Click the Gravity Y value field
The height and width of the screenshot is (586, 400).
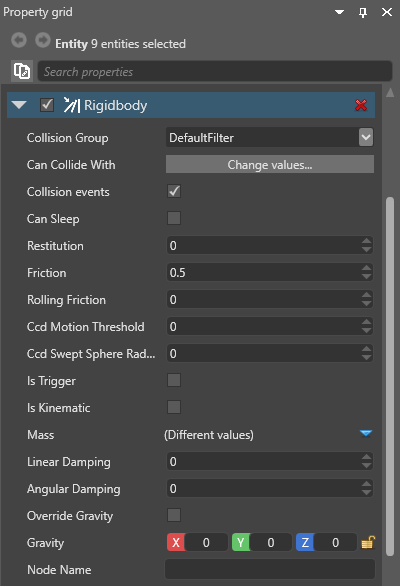(271, 542)
